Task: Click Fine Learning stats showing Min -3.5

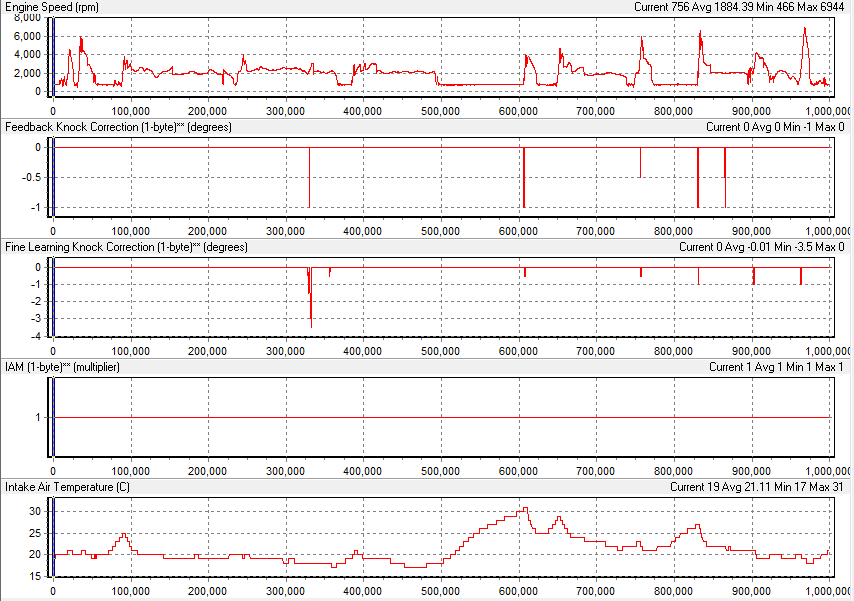Action: pos(761,247)
